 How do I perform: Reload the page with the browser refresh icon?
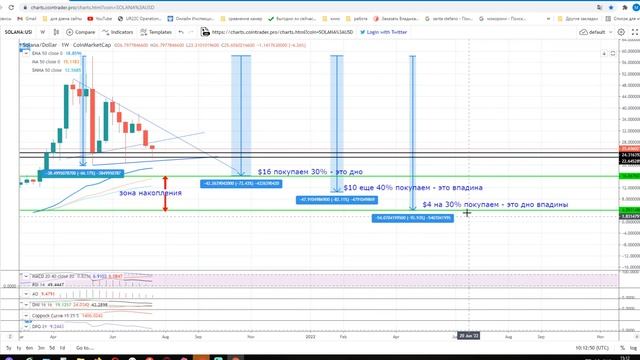pos(11,7)
